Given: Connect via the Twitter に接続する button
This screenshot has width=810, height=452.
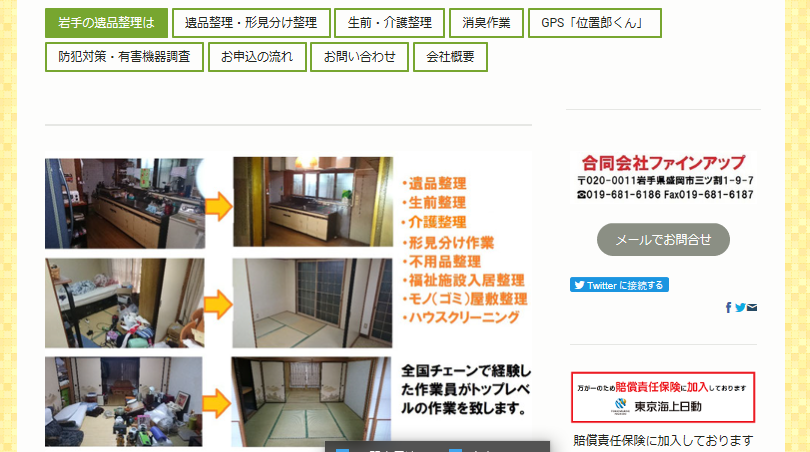Looking at the screenshot, I should pyautogui.click(x=619, y=285).
